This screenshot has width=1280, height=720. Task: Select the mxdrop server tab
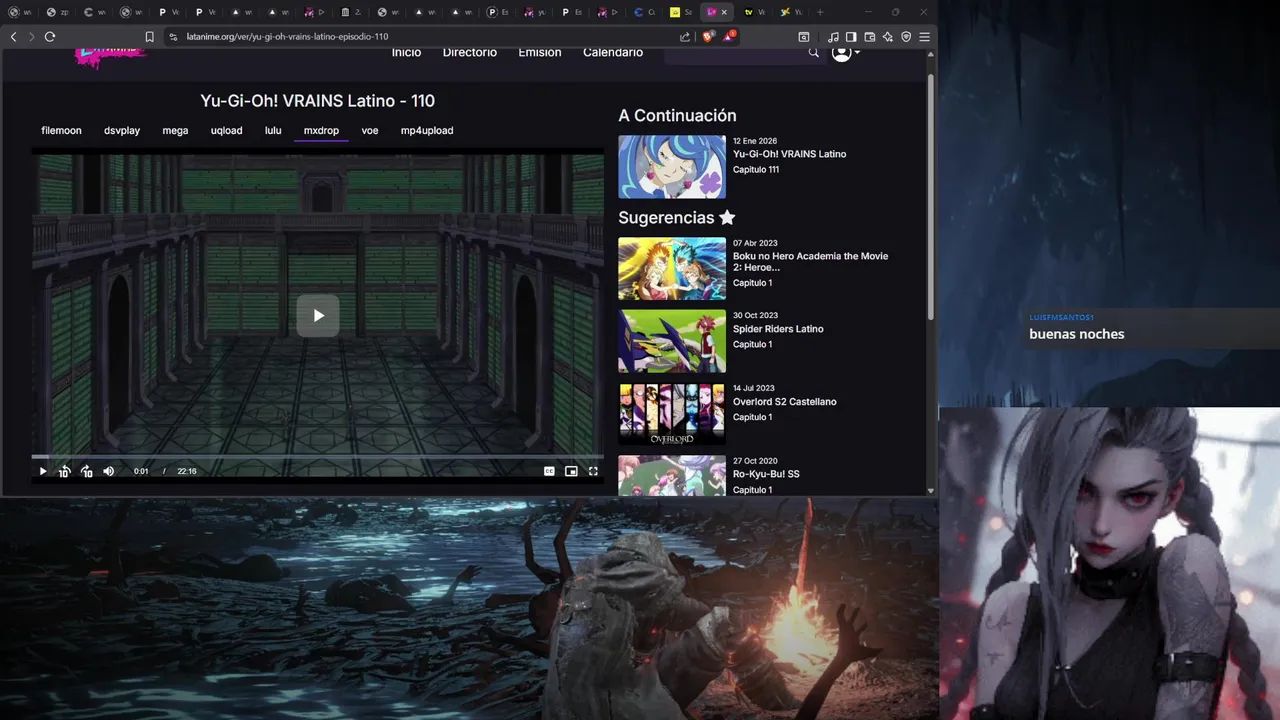coord(321,131)
